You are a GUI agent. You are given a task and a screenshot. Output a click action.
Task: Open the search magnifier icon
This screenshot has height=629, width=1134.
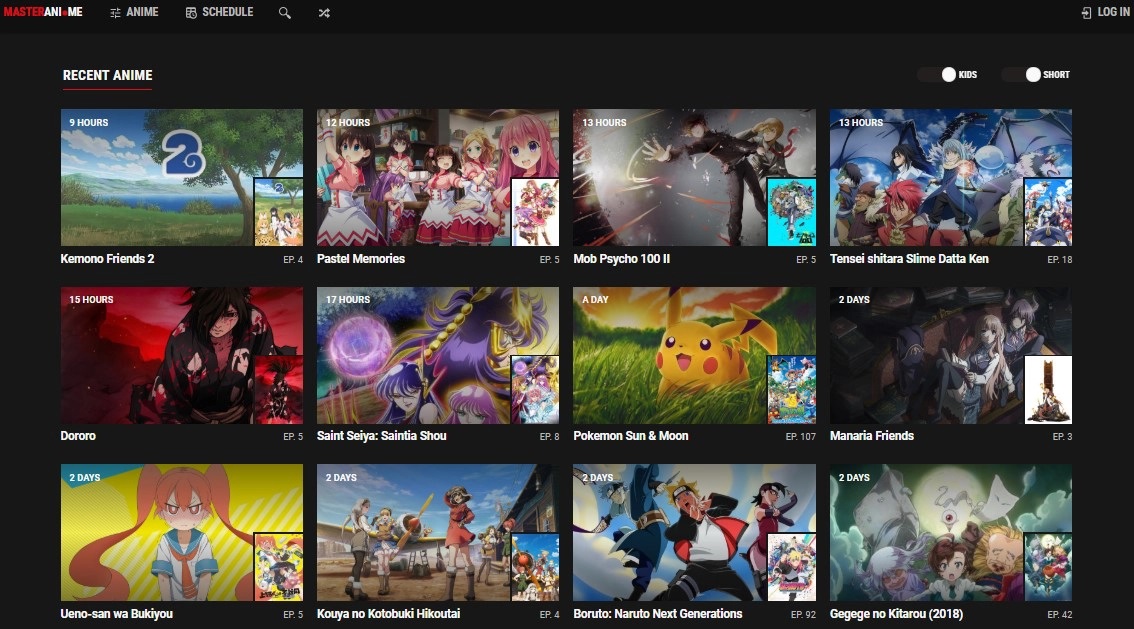click(285, 13)
